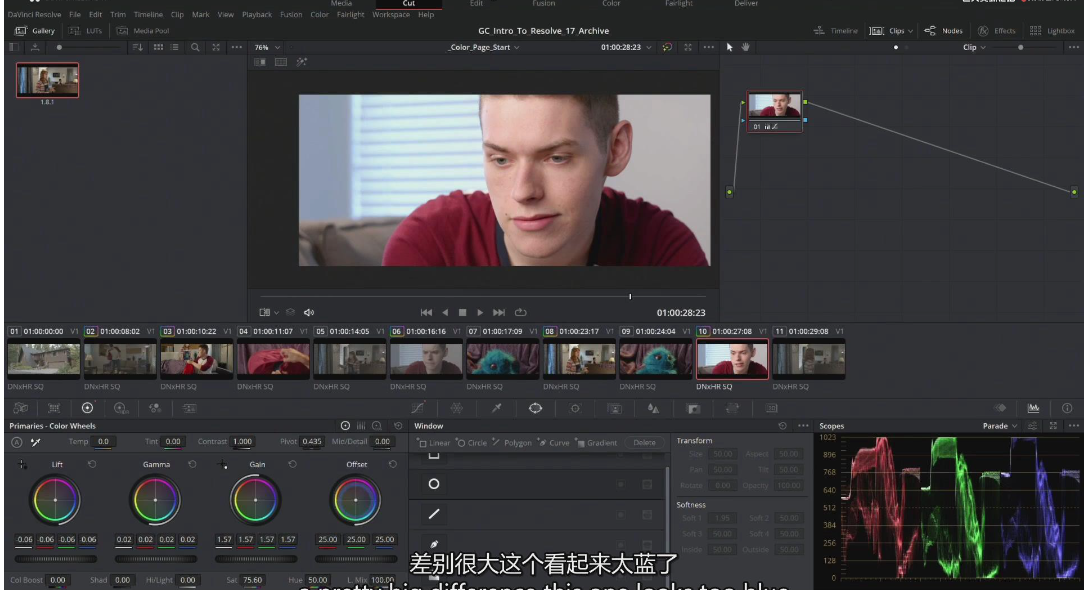Image resolution: width=1090 pixels, height=590 pixels.
Task: Expand the Parade scope type dropdown
Action: (999, 426)
